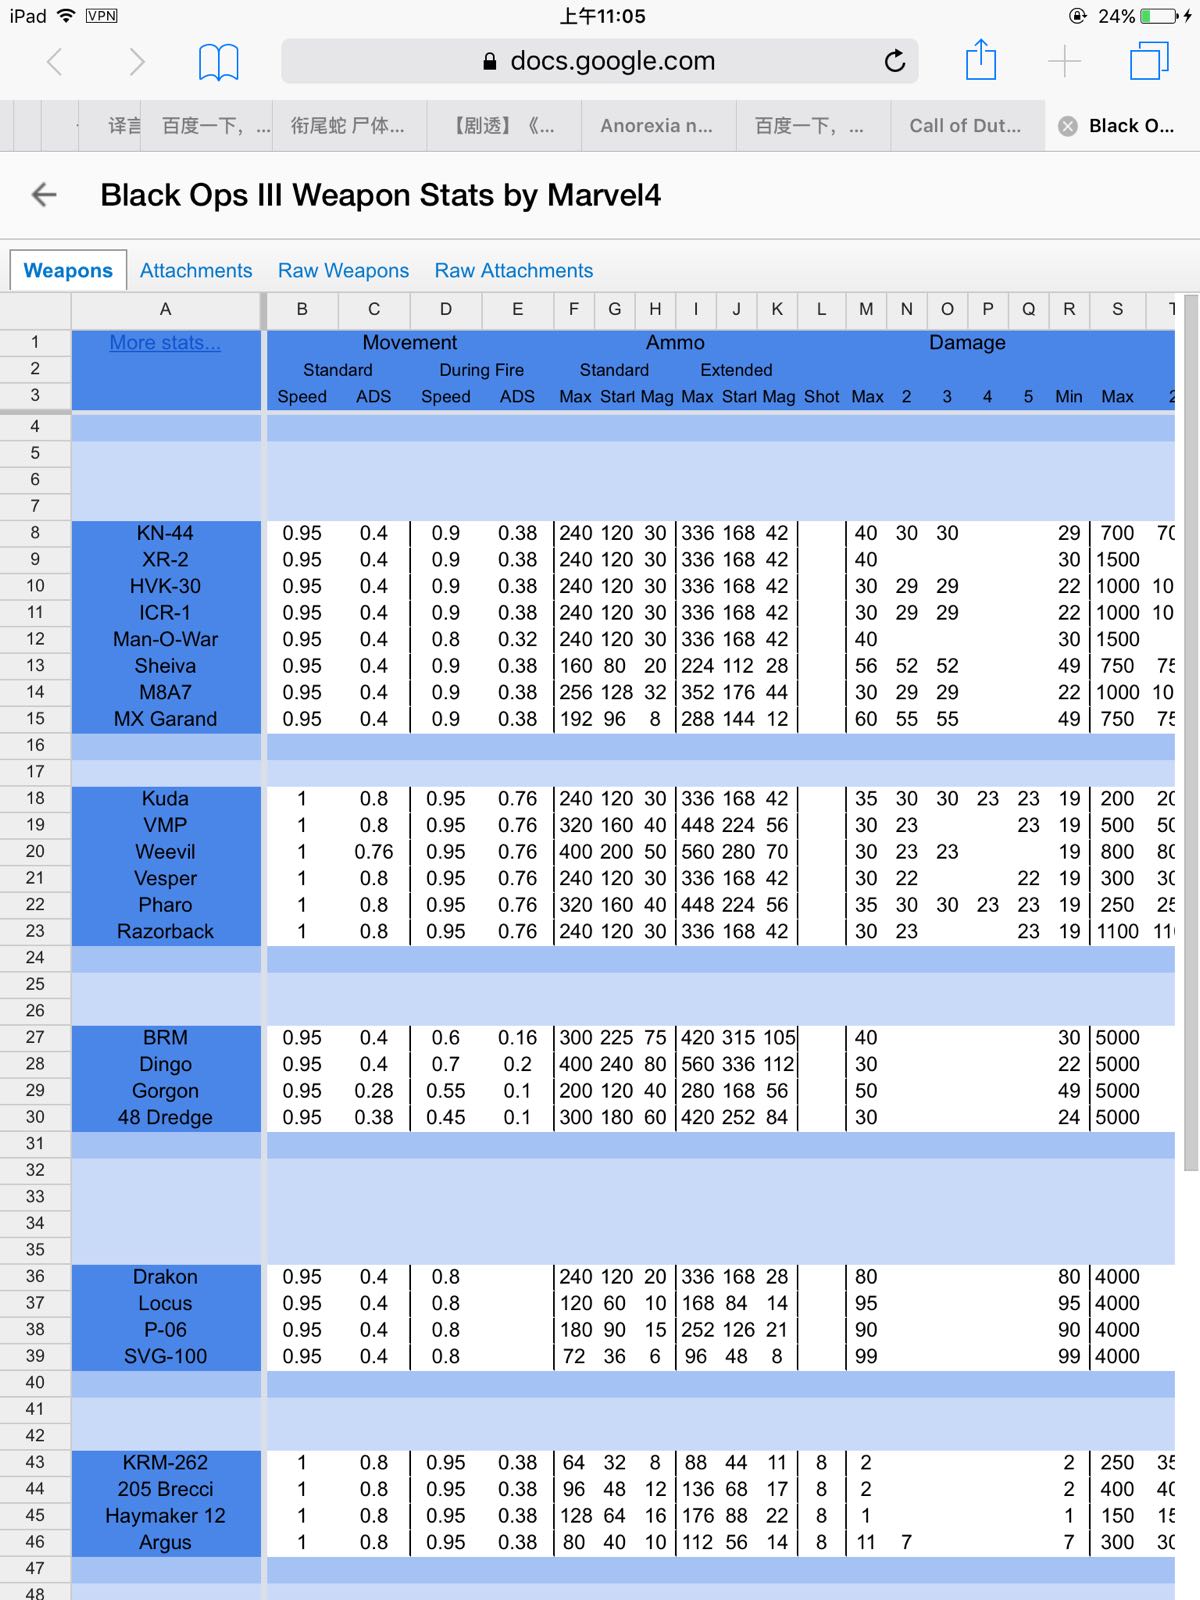Select the MX Garand weapon cell
The height and width of the screenshot is (1600, 1200).
click(x=165, y=719)
